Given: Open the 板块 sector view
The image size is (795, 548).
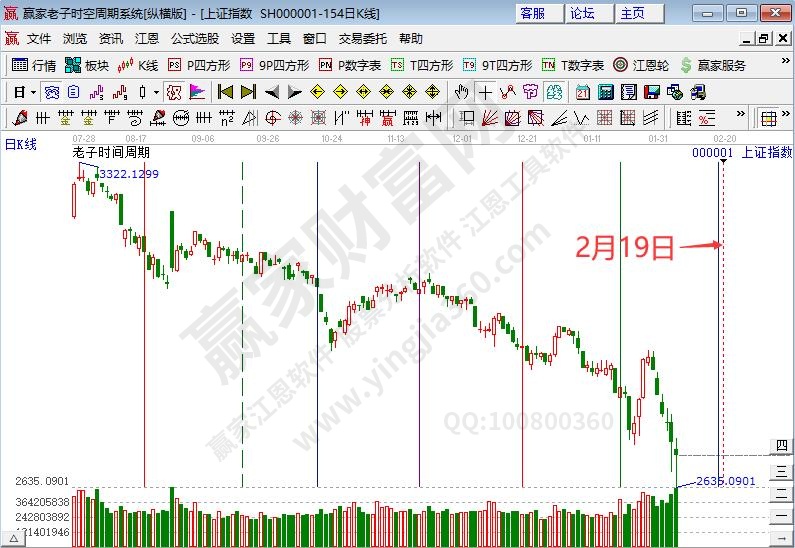Looking at the screenshot, I should coord(87,65).
